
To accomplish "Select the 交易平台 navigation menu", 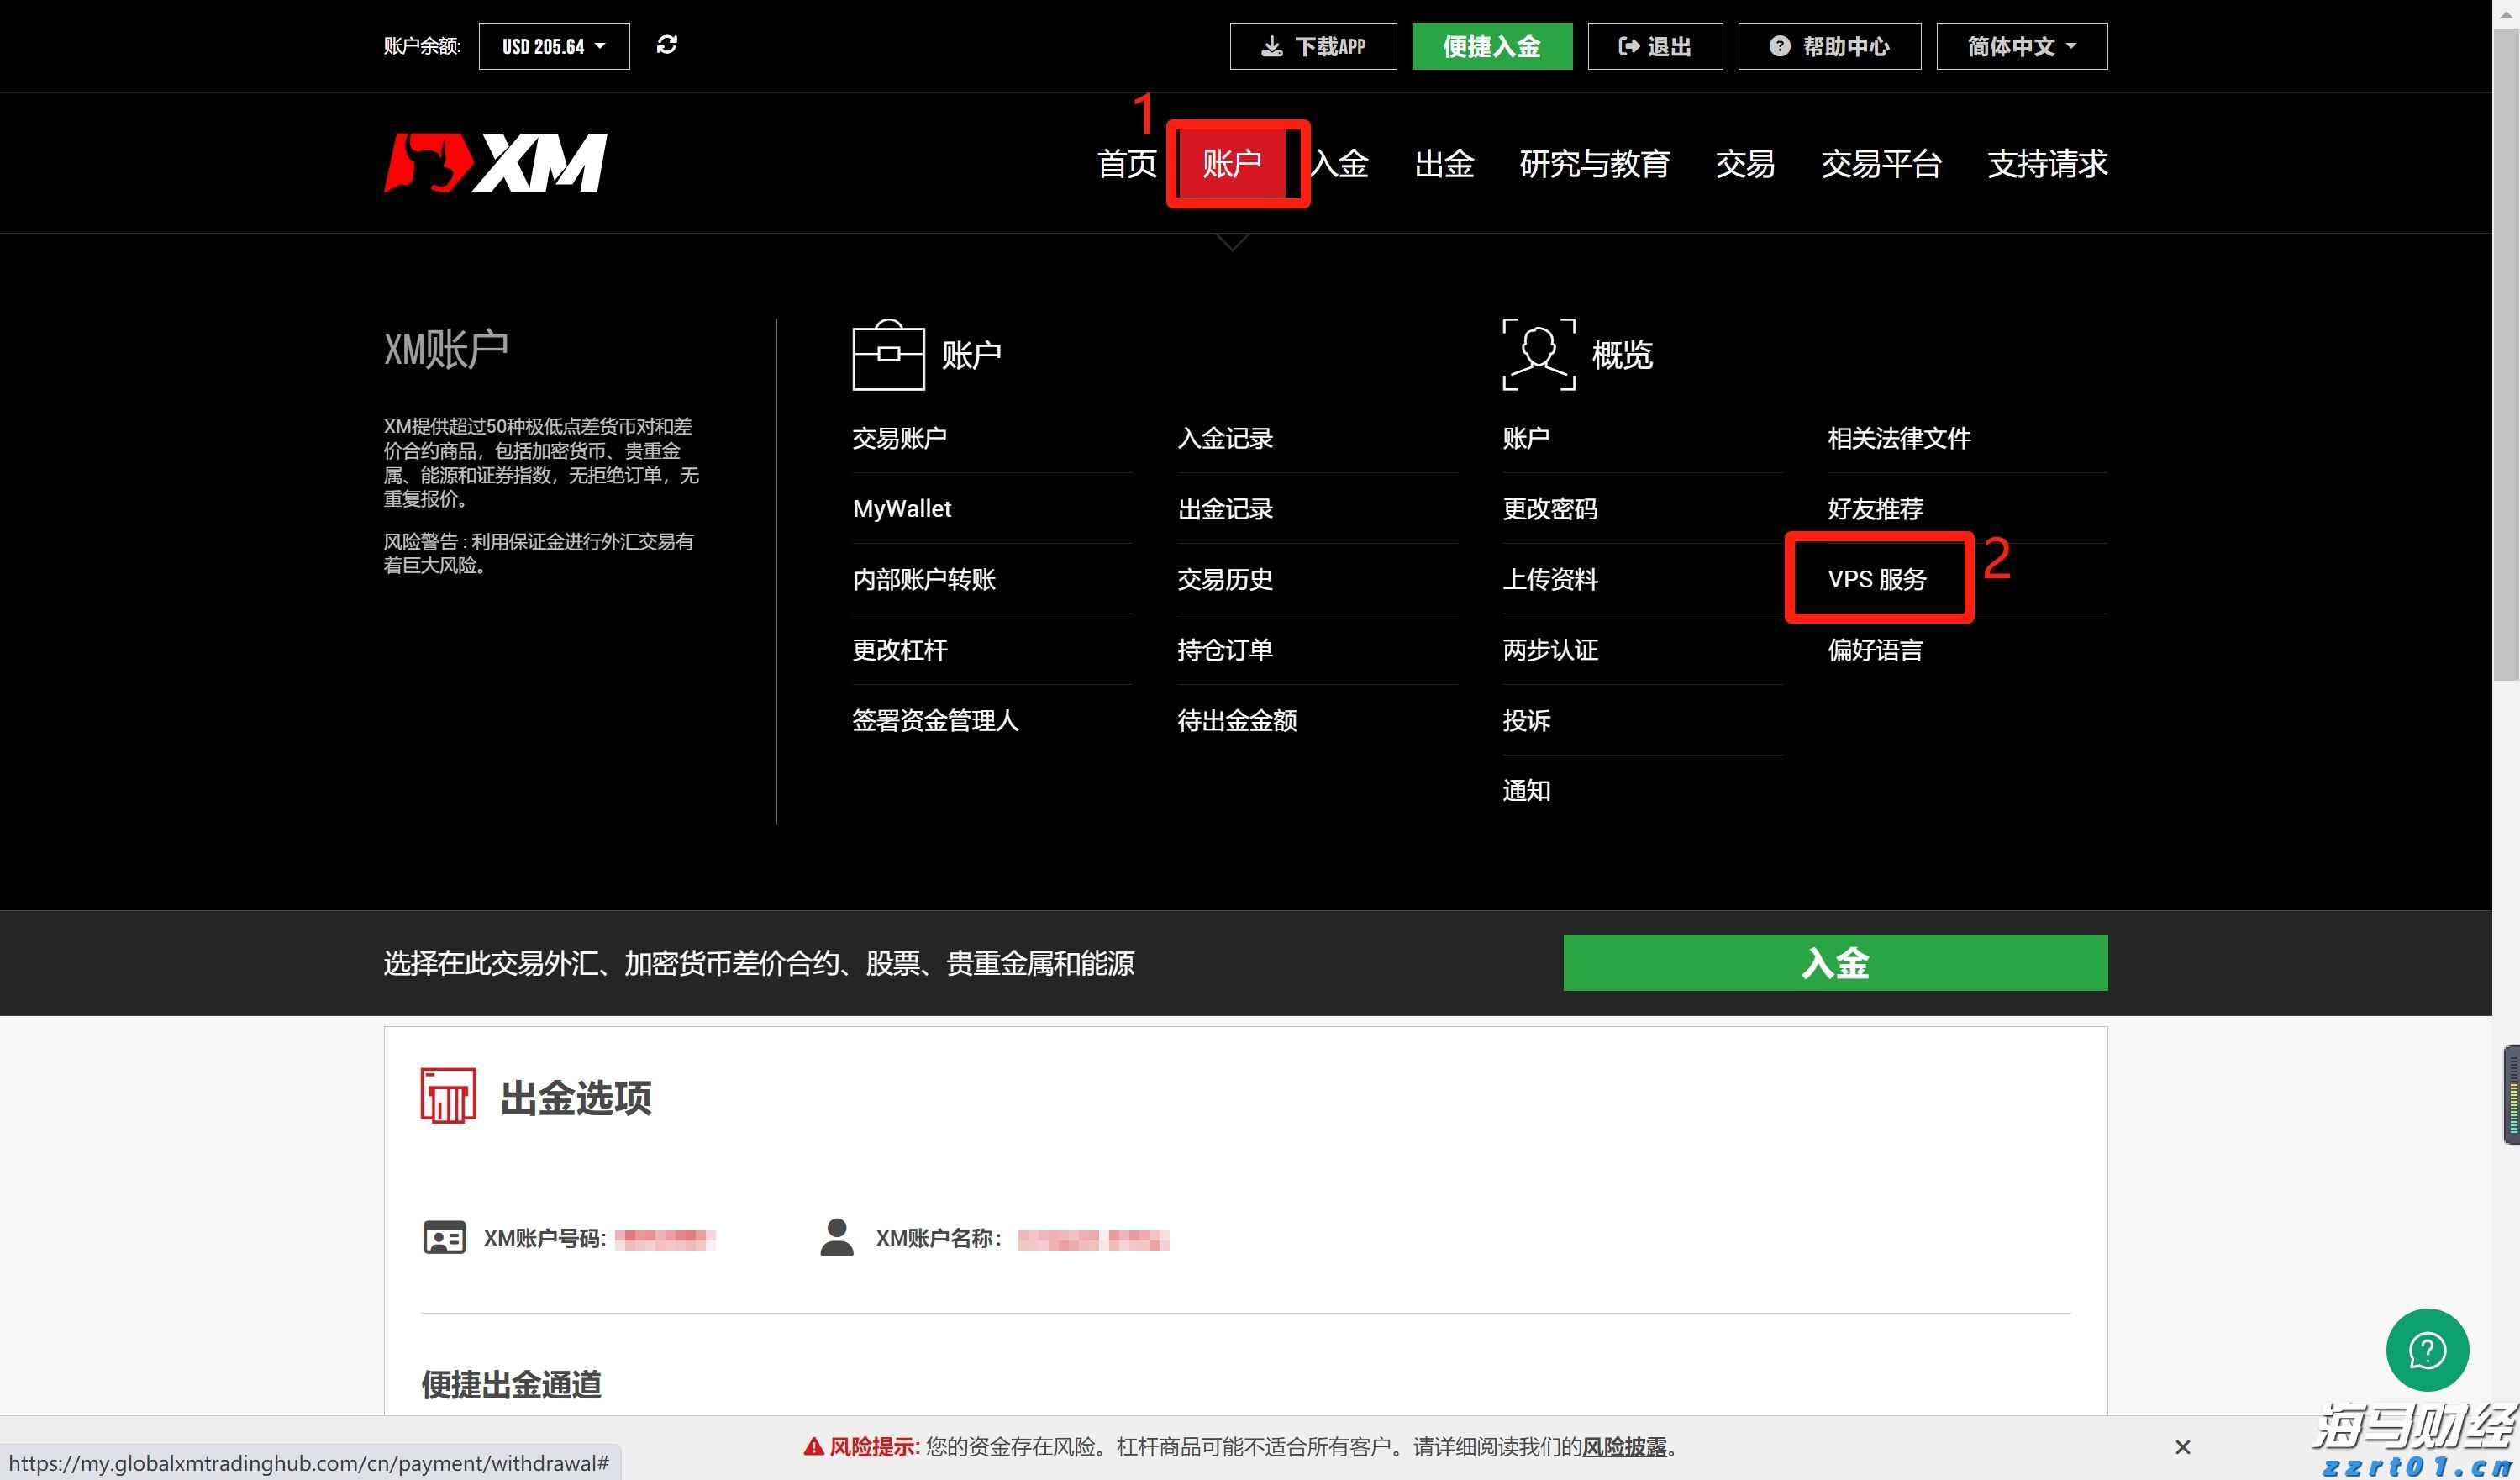I will 1881,163.
